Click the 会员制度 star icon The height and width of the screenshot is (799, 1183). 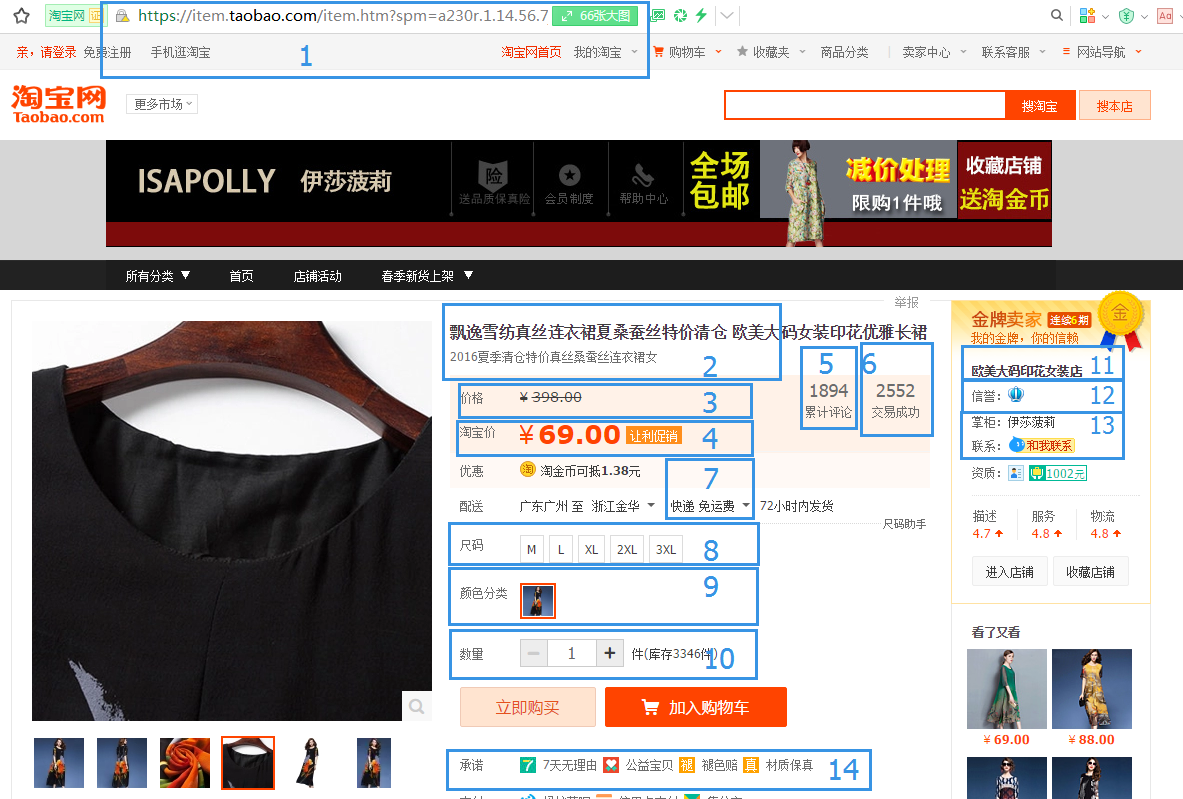(570, 175)
